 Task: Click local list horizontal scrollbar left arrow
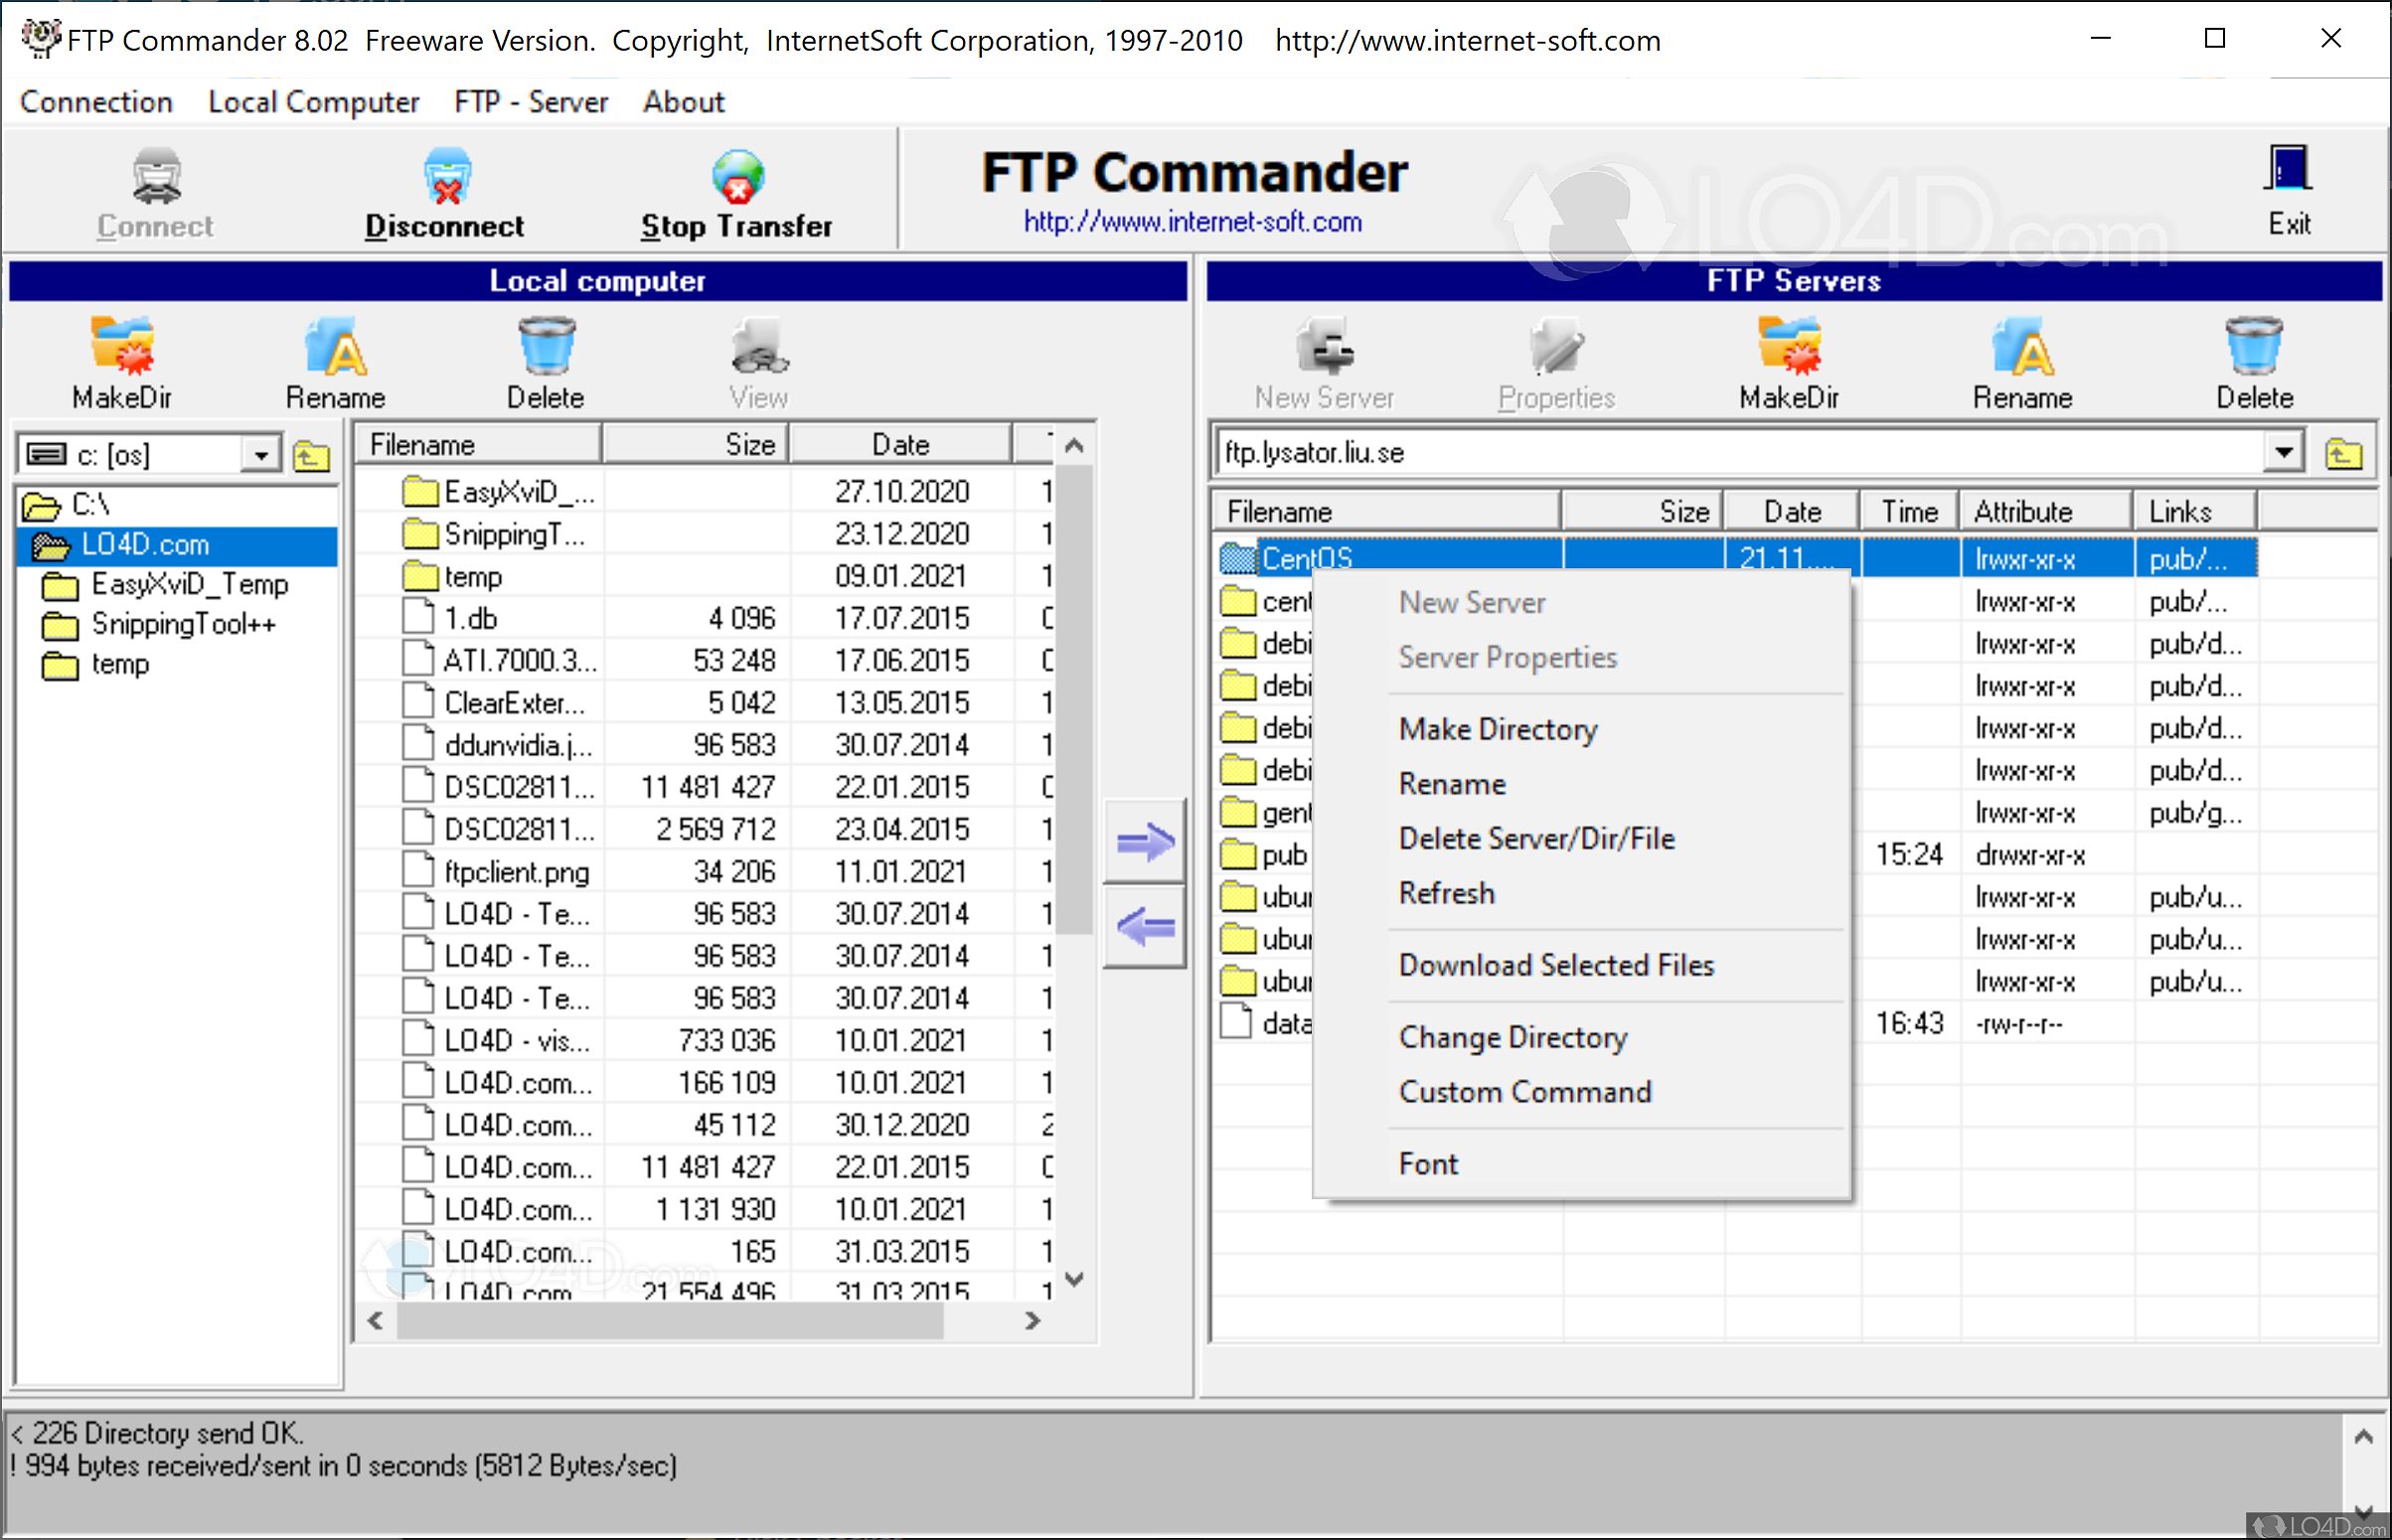pyautogui.click(x=376, y=1321)
